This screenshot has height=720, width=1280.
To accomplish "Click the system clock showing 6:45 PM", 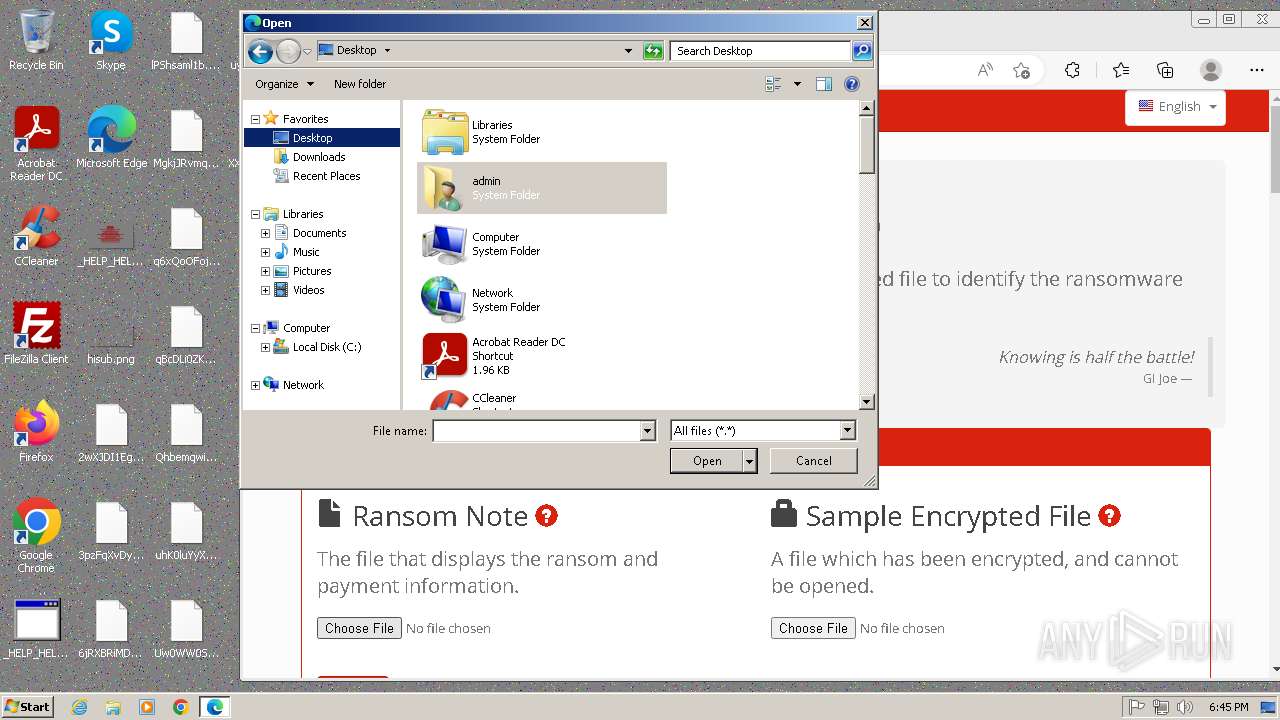I will point(1228,707).
